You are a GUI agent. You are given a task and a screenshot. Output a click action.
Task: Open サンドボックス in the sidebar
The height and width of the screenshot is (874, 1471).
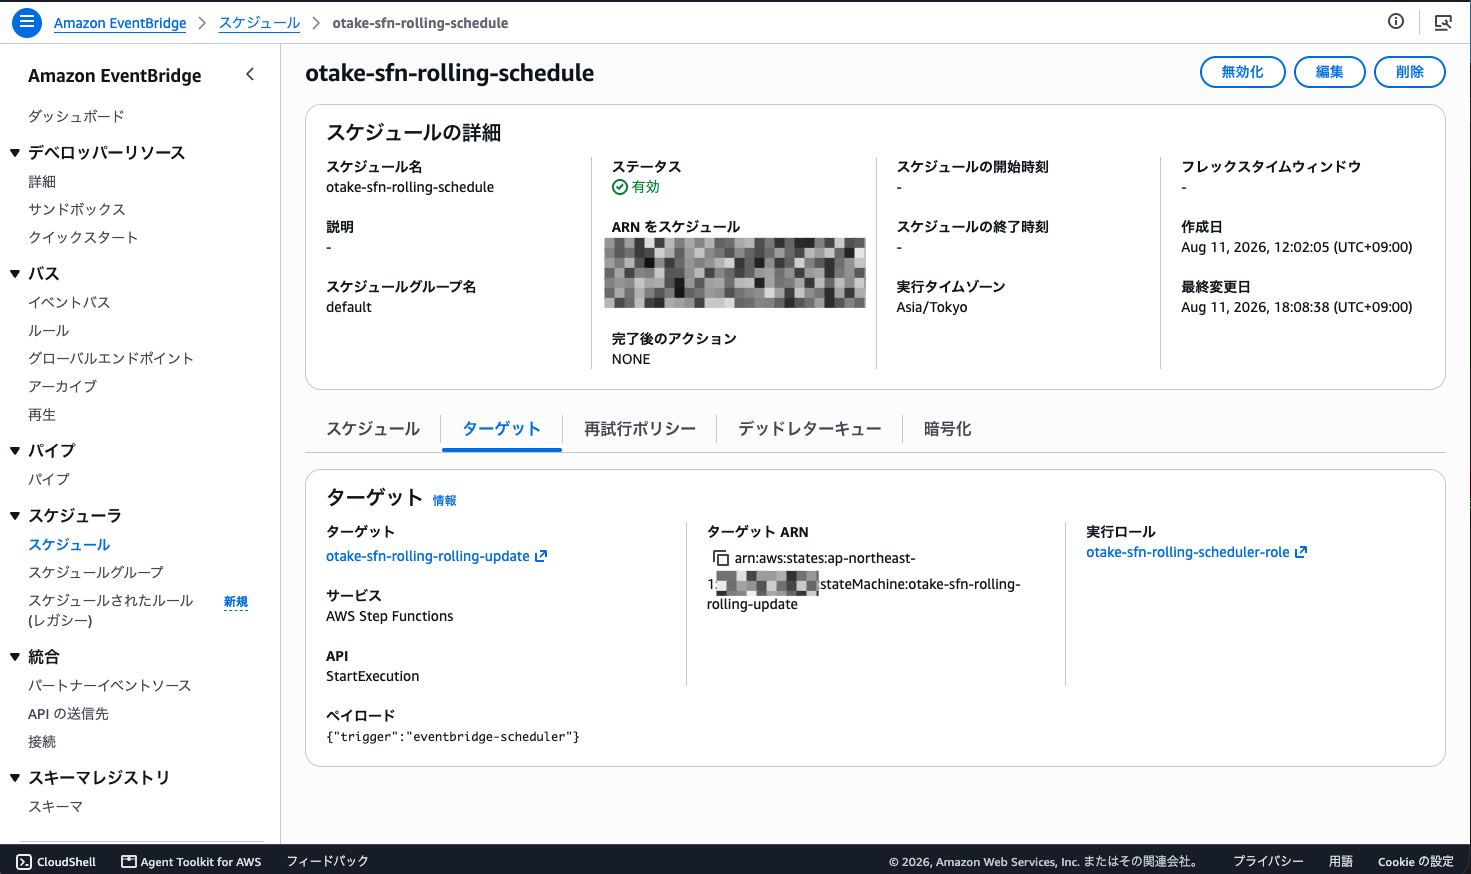click(x=77, y=209)
